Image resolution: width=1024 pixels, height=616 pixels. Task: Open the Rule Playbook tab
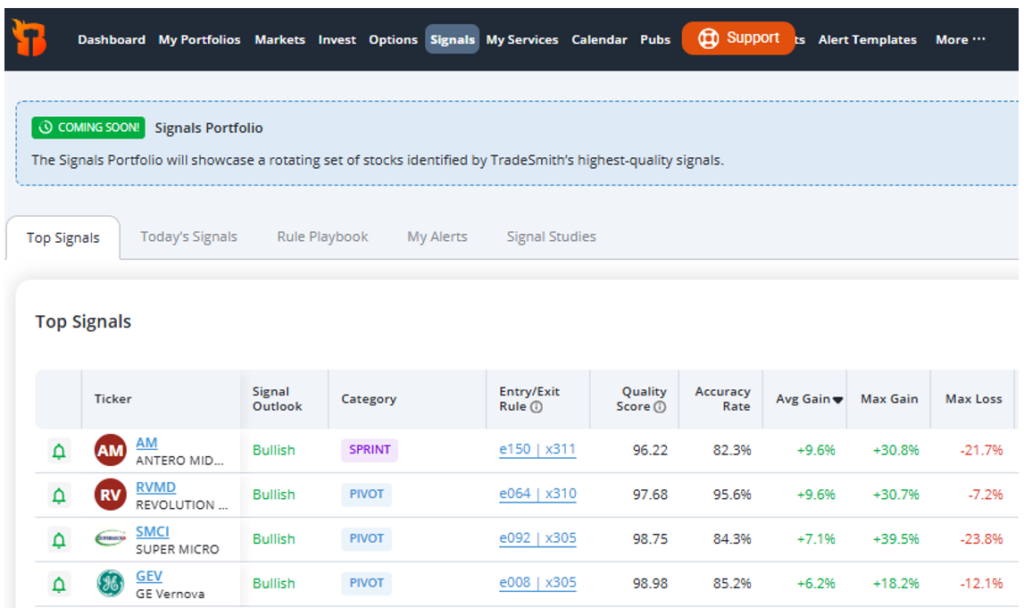(x=322, y=237)
